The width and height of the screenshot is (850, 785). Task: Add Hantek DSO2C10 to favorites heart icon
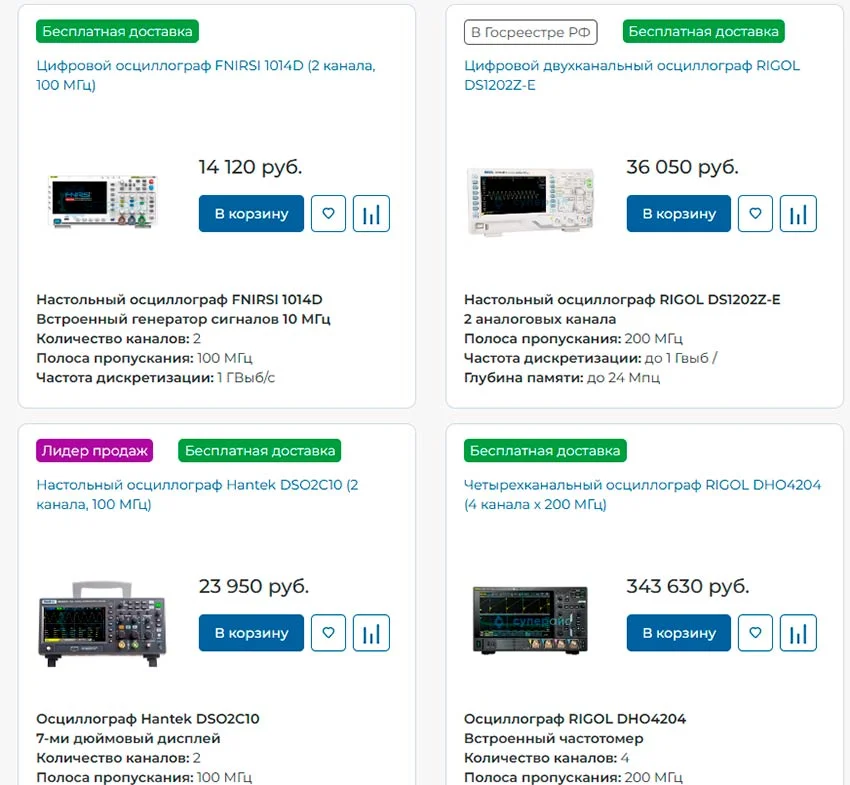pos(328,633)
